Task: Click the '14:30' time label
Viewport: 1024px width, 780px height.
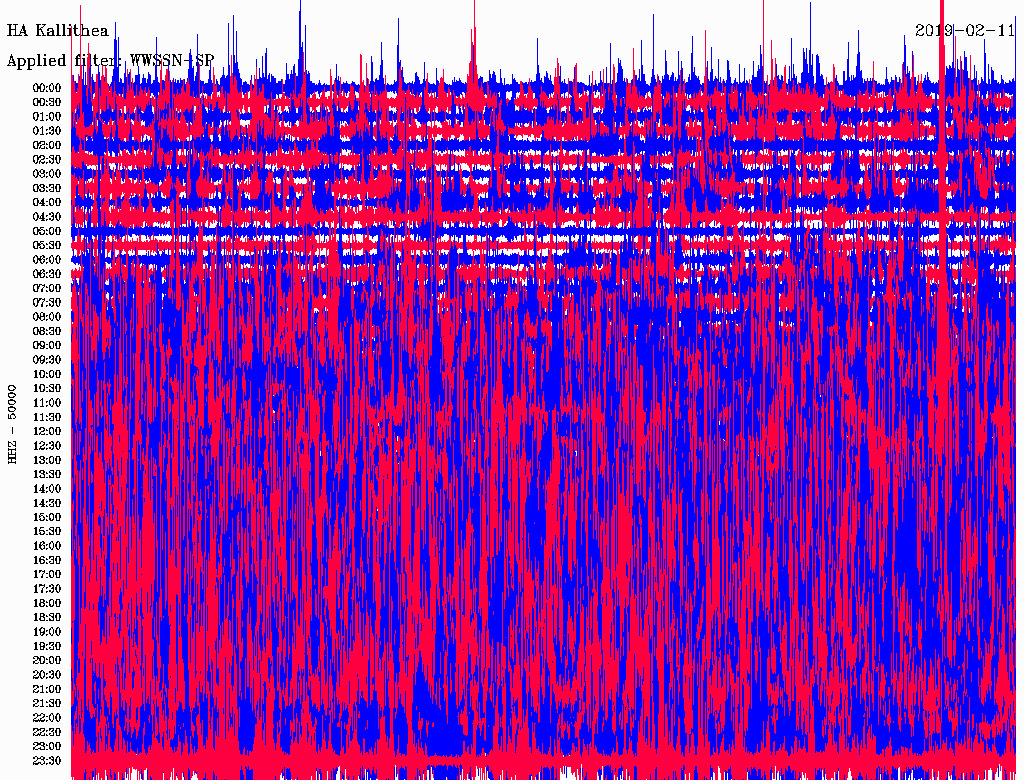Action: pos(47,503)
